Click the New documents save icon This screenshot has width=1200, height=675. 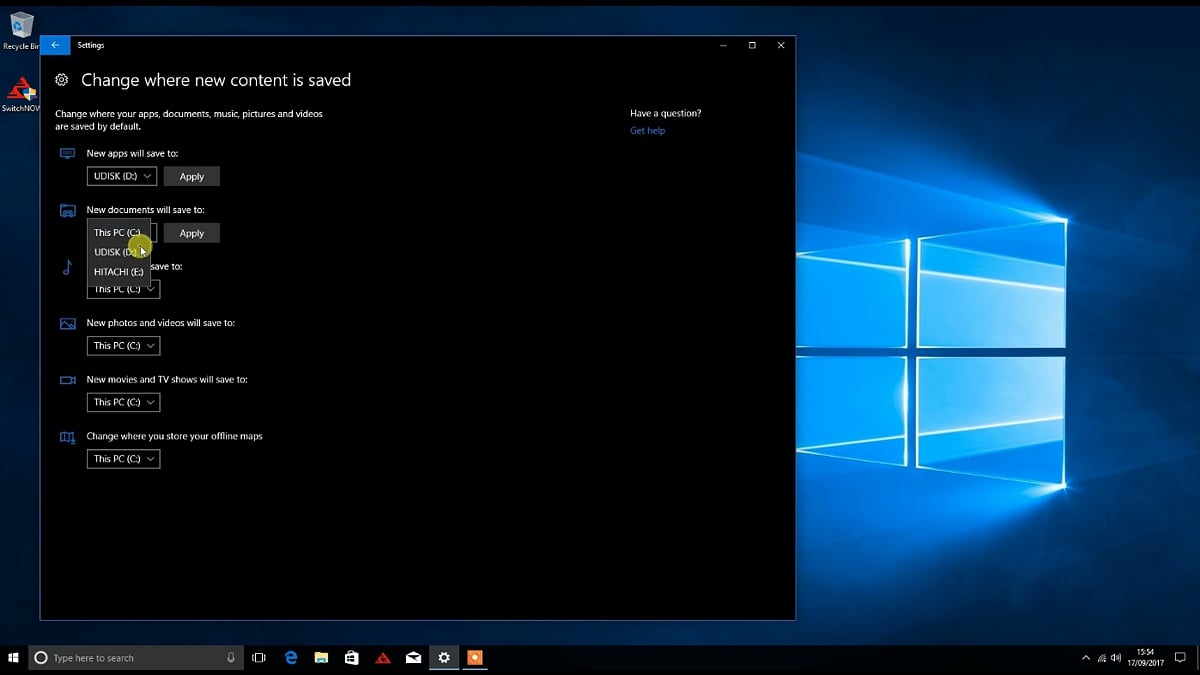click(x=67, y=210)
